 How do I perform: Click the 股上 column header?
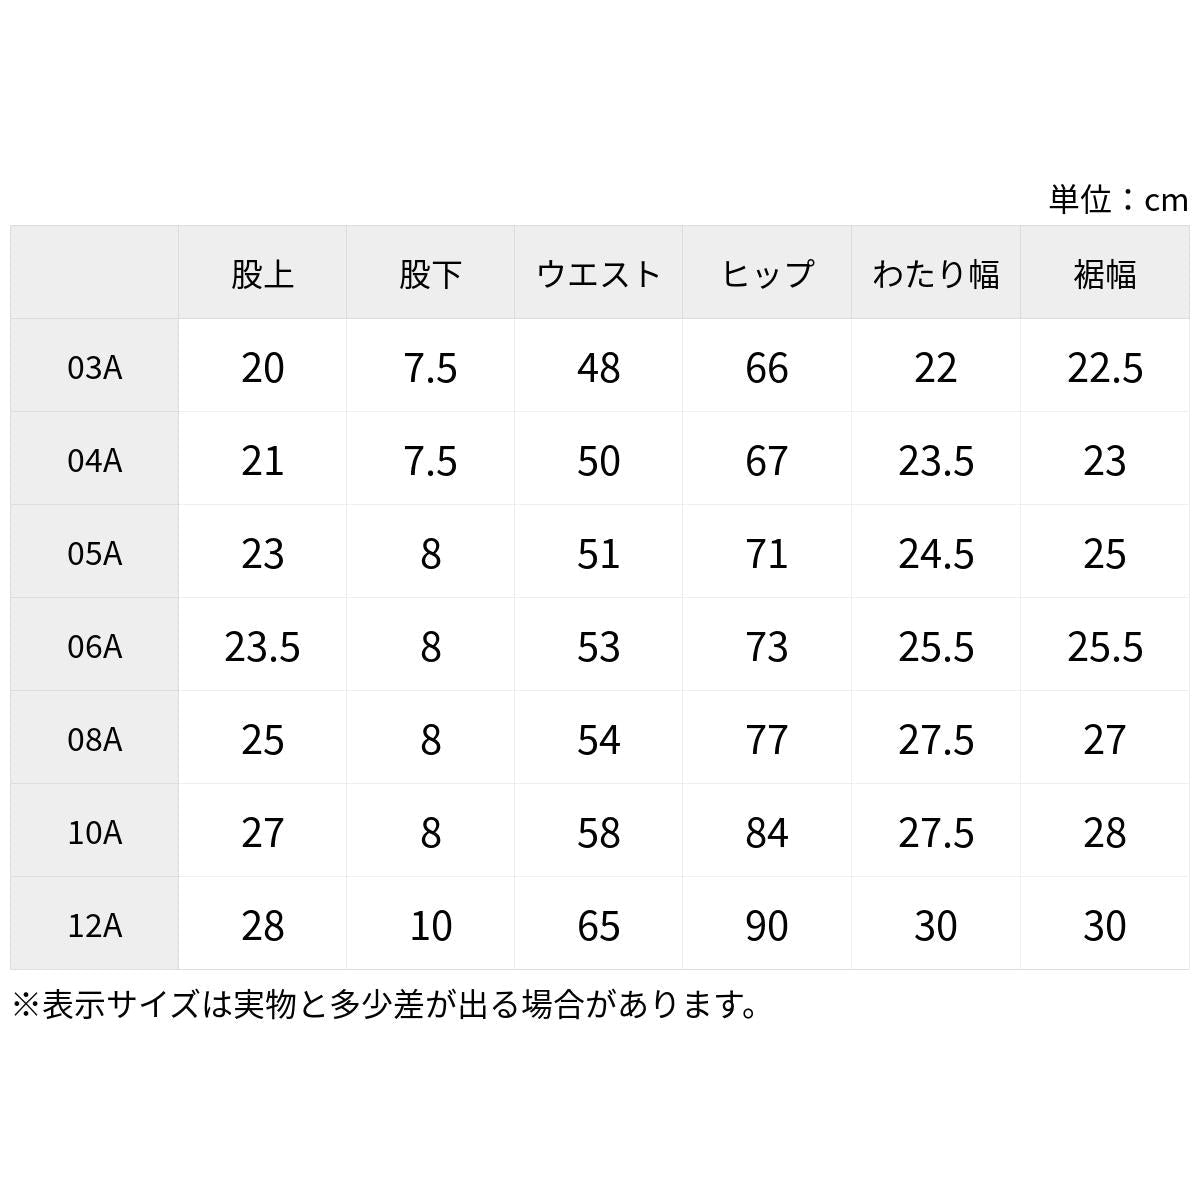click(x=262, y=273)
